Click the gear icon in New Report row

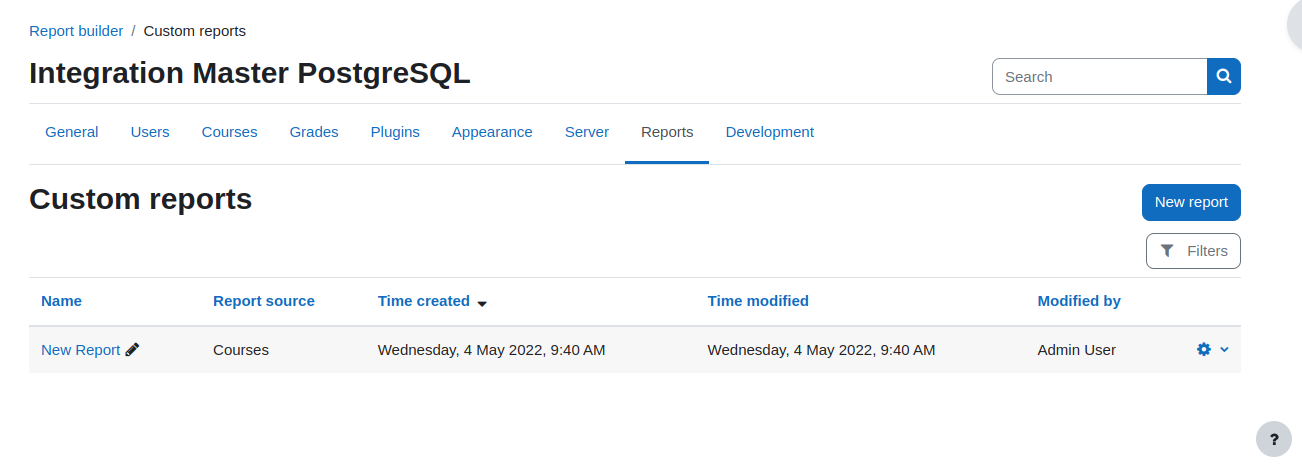pyautogui.click(x=1204, y=349)
